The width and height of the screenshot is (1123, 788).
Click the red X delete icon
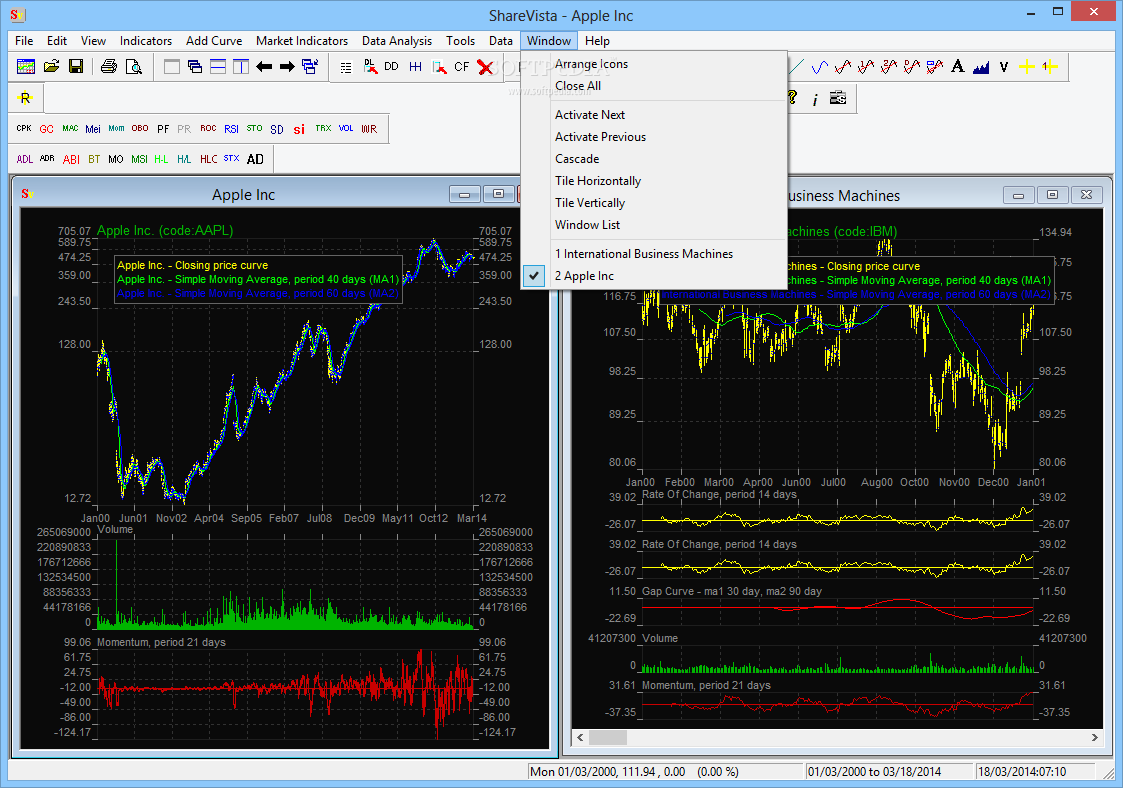point(485,67)
